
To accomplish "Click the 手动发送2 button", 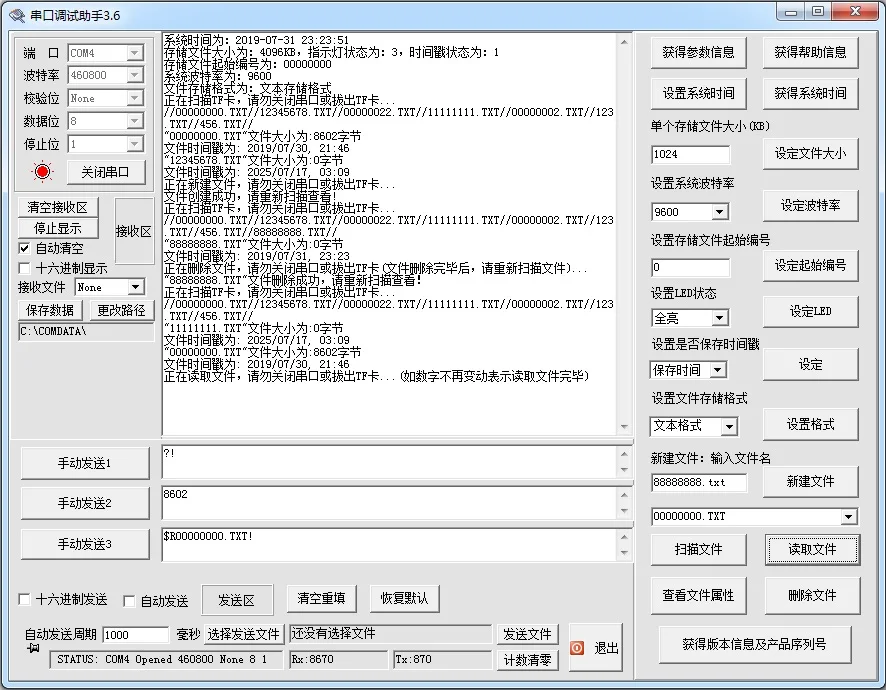I will click(85, 503).
